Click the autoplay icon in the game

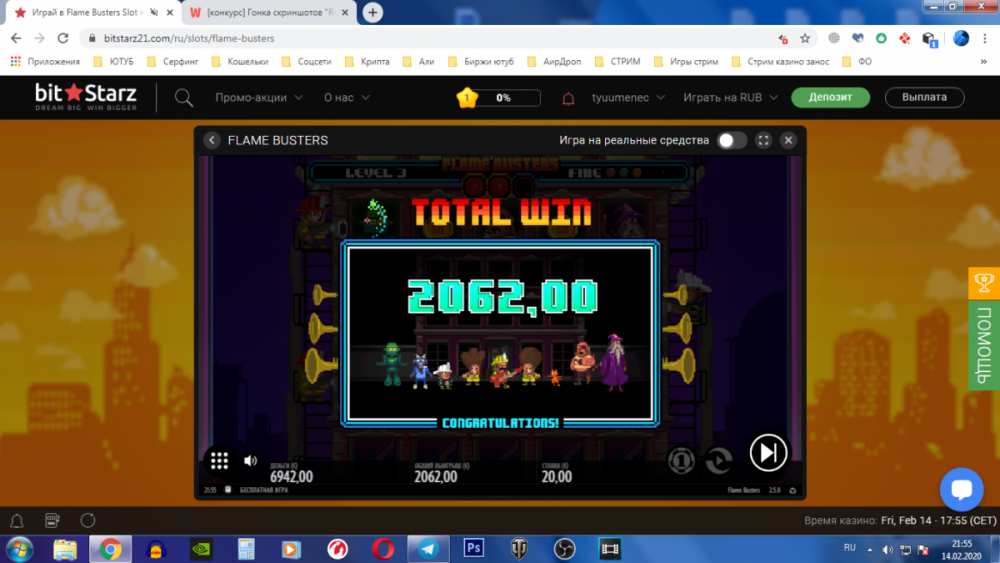tap(718, 460)
